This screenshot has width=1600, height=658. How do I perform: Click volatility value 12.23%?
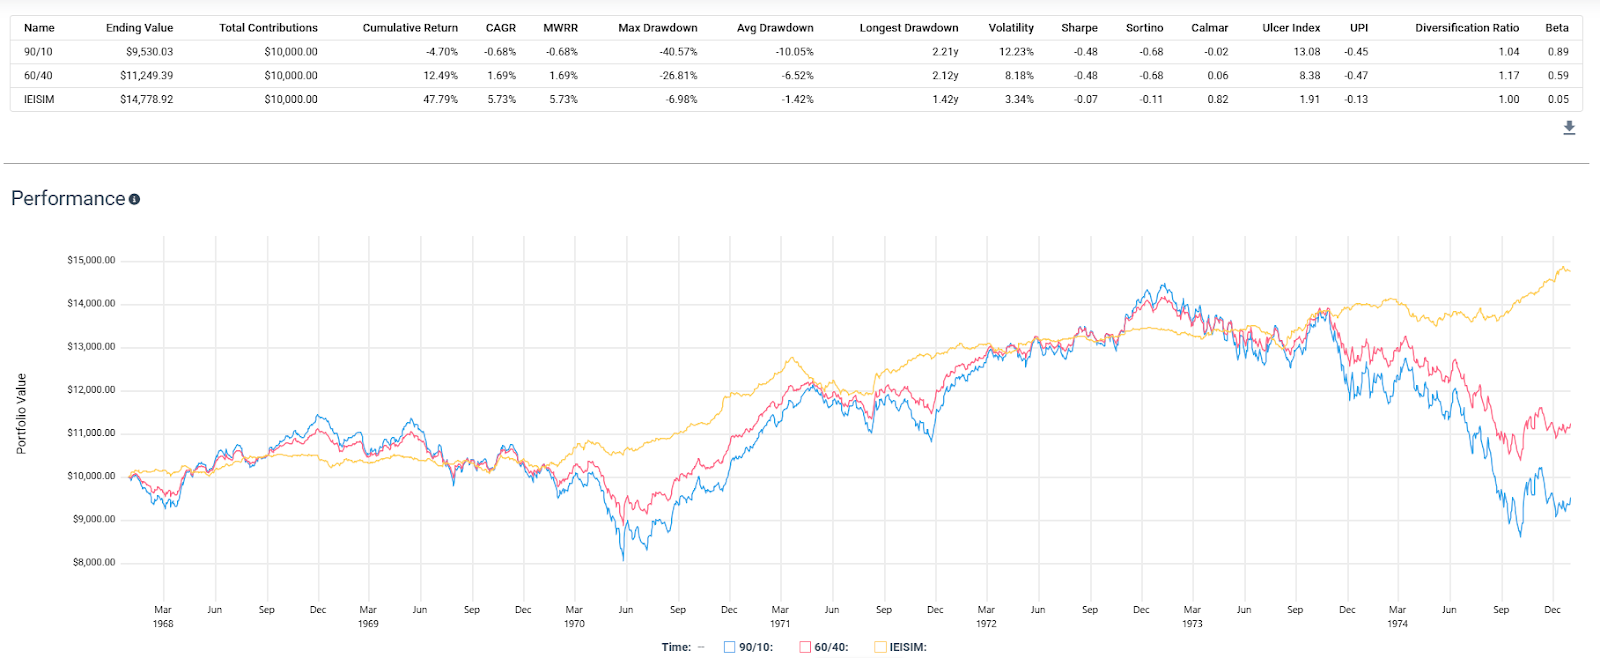tap(1016, 52)
